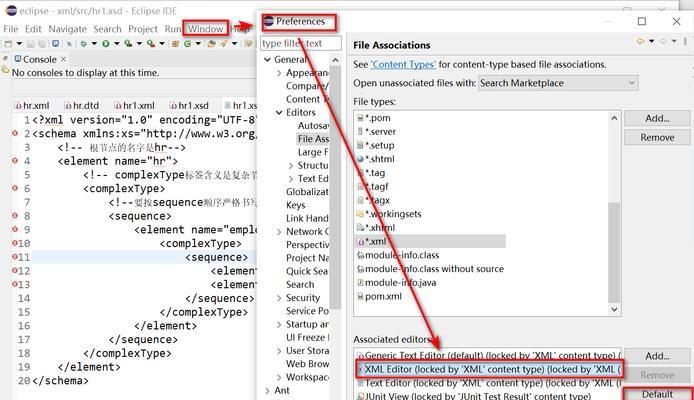Open the Navigate menu
This screenshot has height=400, width=694.
pos(68,29)
